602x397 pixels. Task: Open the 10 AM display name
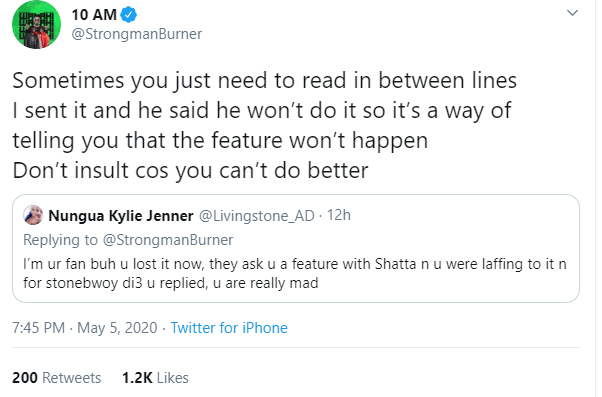[x=94, y=15]
